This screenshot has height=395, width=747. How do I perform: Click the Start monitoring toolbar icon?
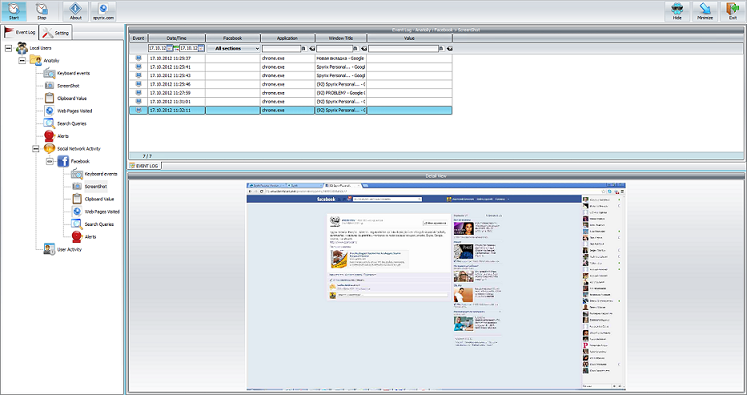(14, 11)
